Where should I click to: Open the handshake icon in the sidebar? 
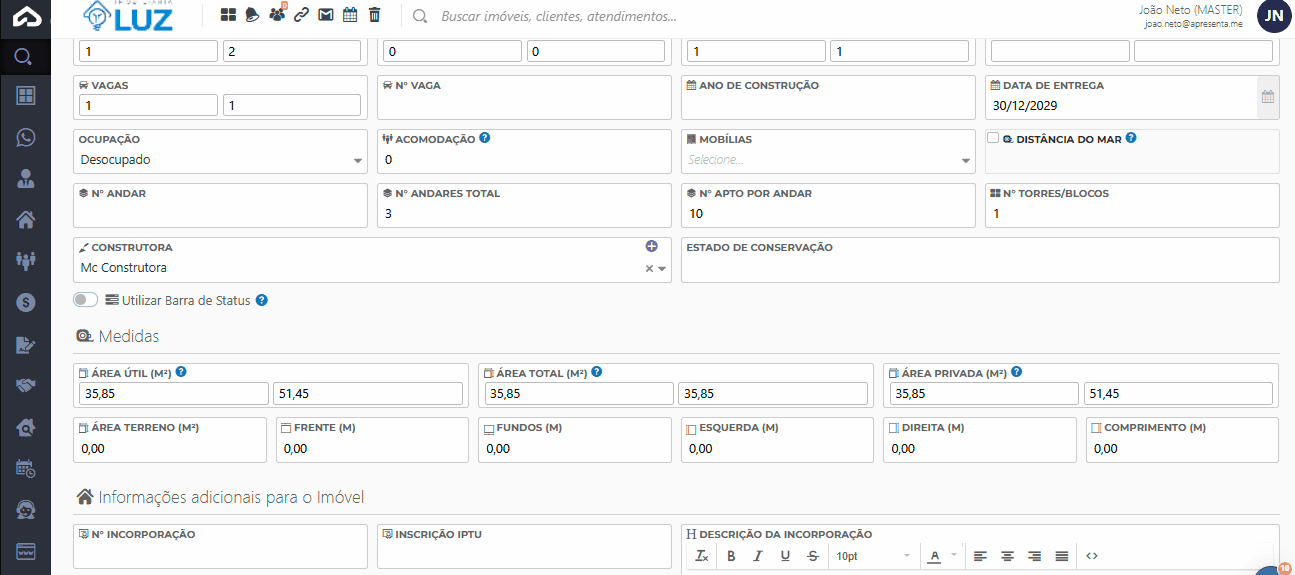point(25,385)
